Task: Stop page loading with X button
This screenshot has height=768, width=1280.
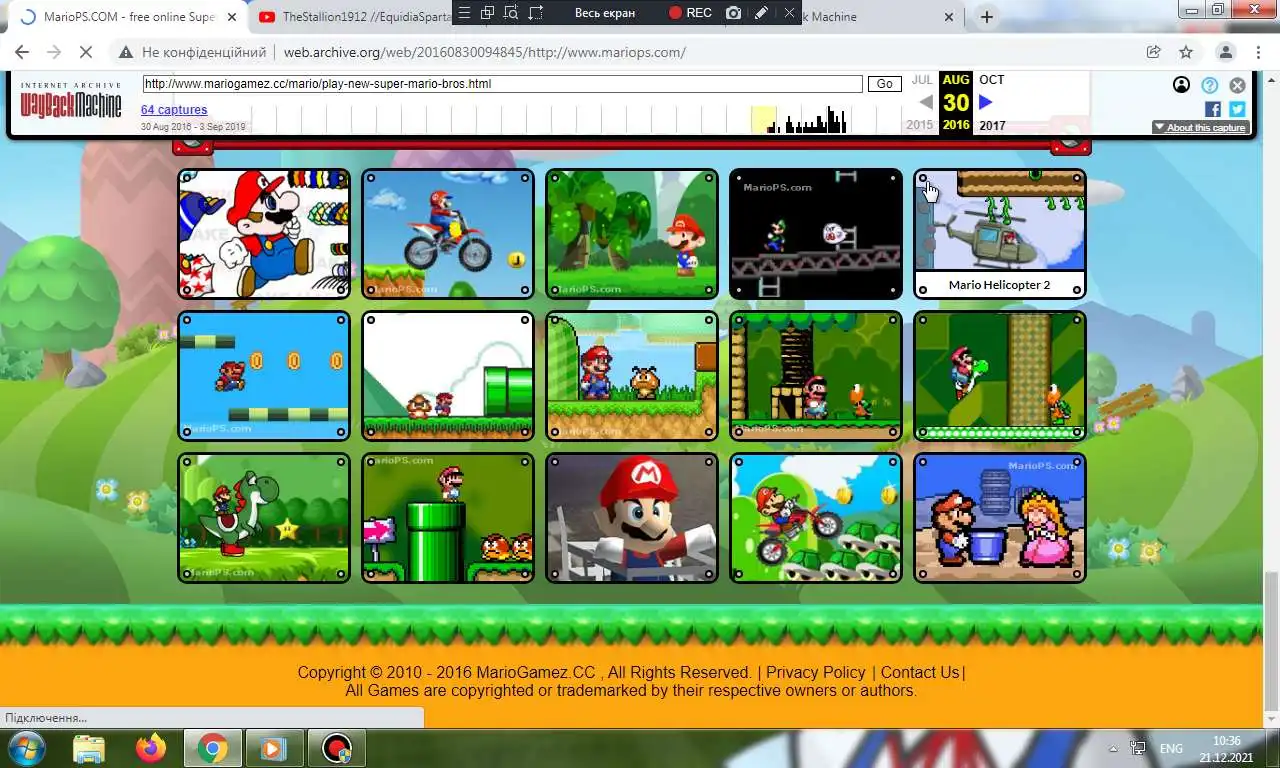Action: 86,52
